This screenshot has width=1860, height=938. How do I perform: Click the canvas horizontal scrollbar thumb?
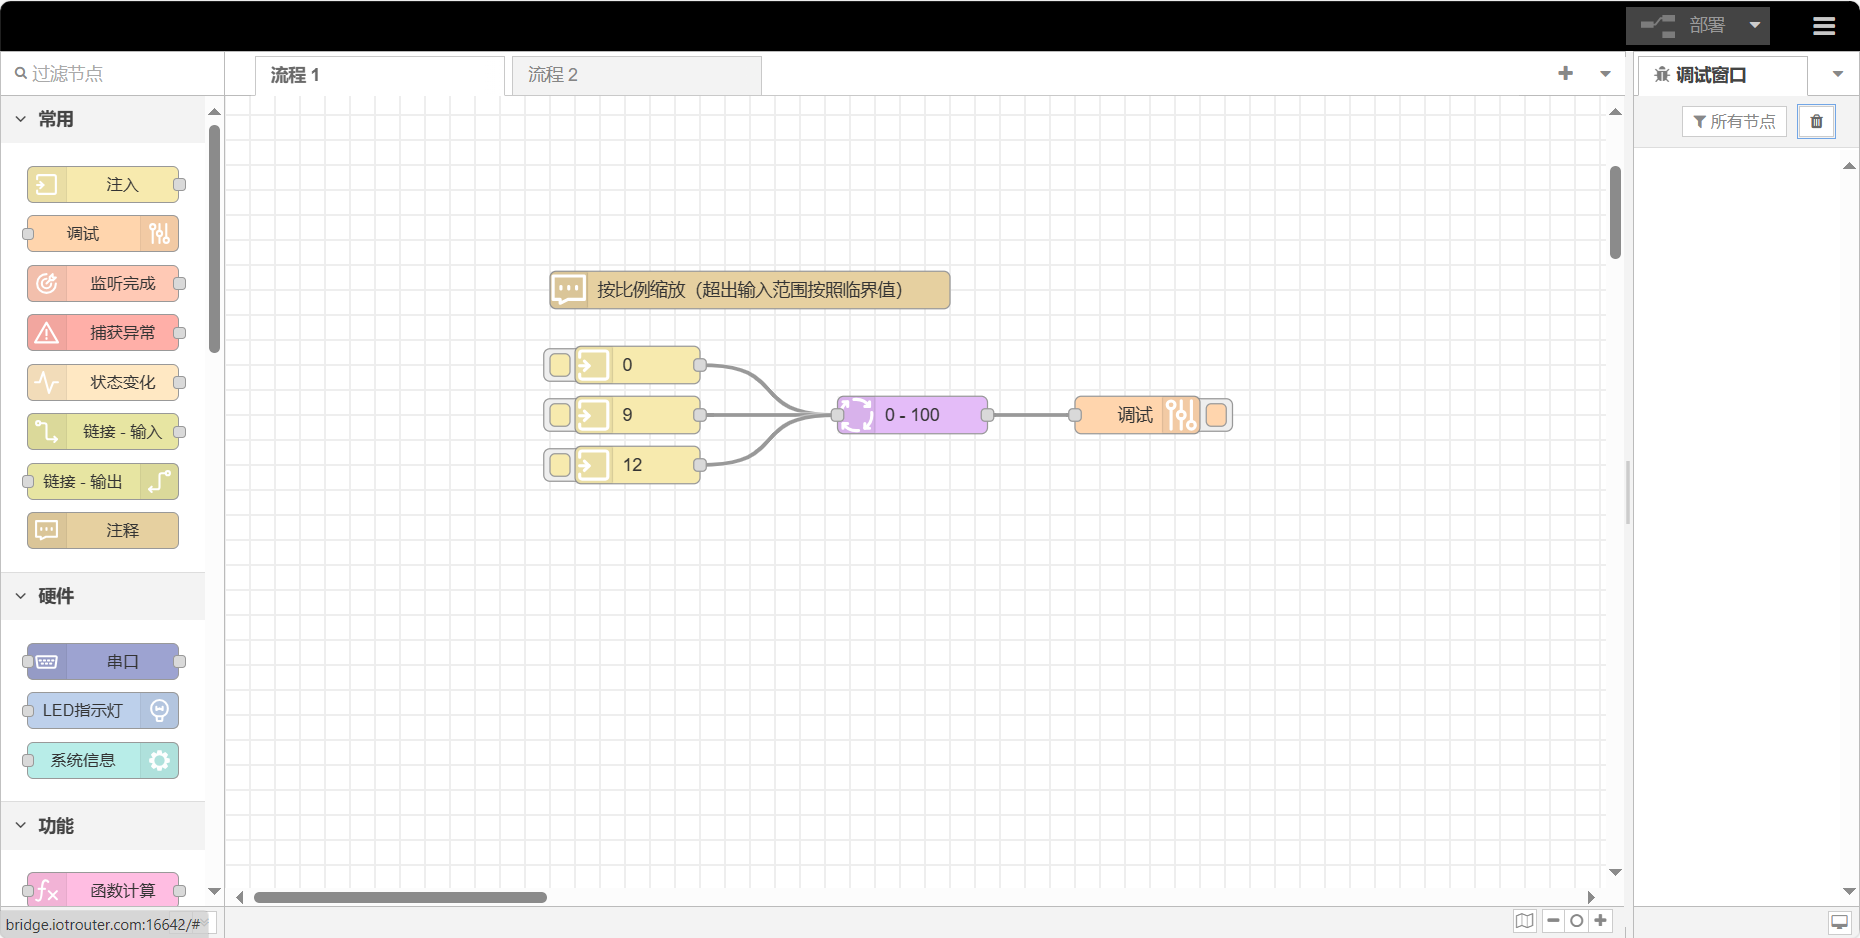coord(400,897)
